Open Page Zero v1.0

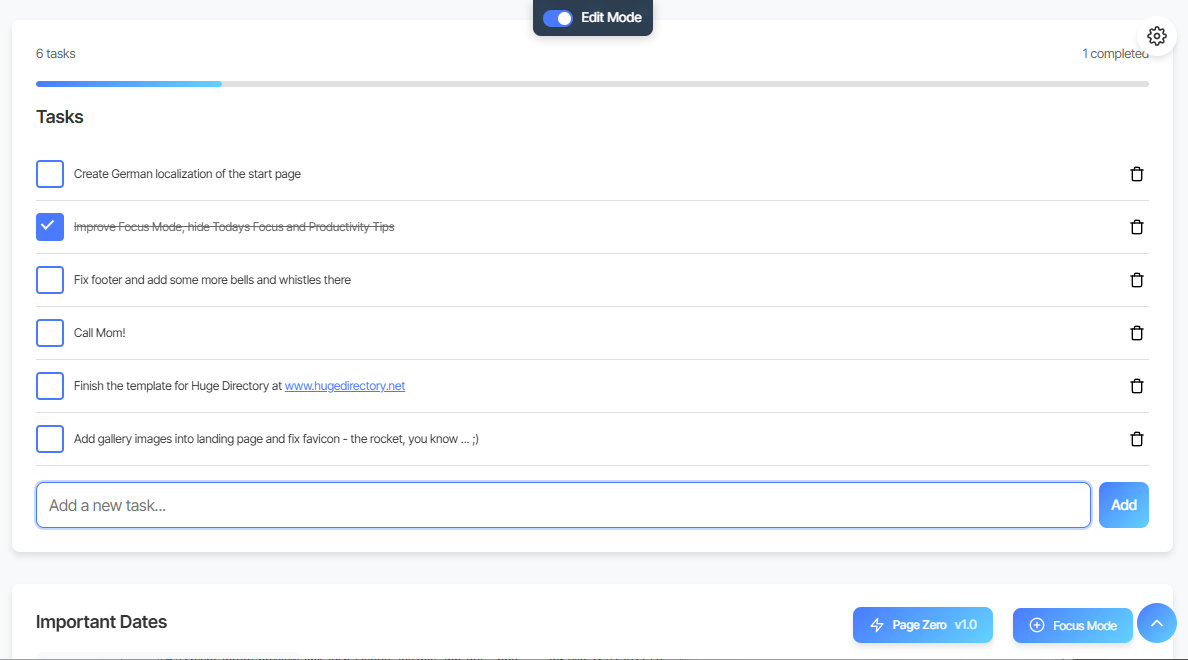922,625
